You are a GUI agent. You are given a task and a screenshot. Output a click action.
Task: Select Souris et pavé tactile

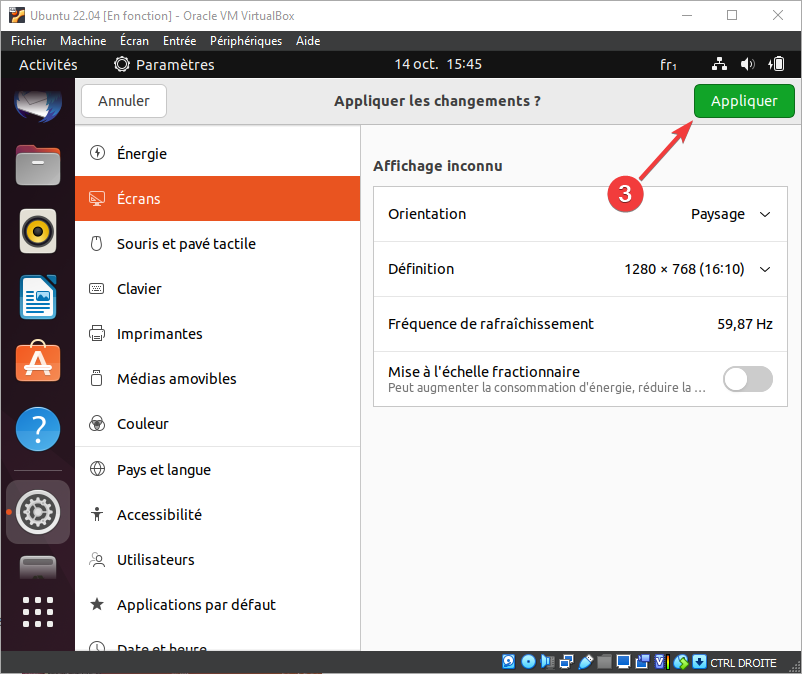coord(217,243)
